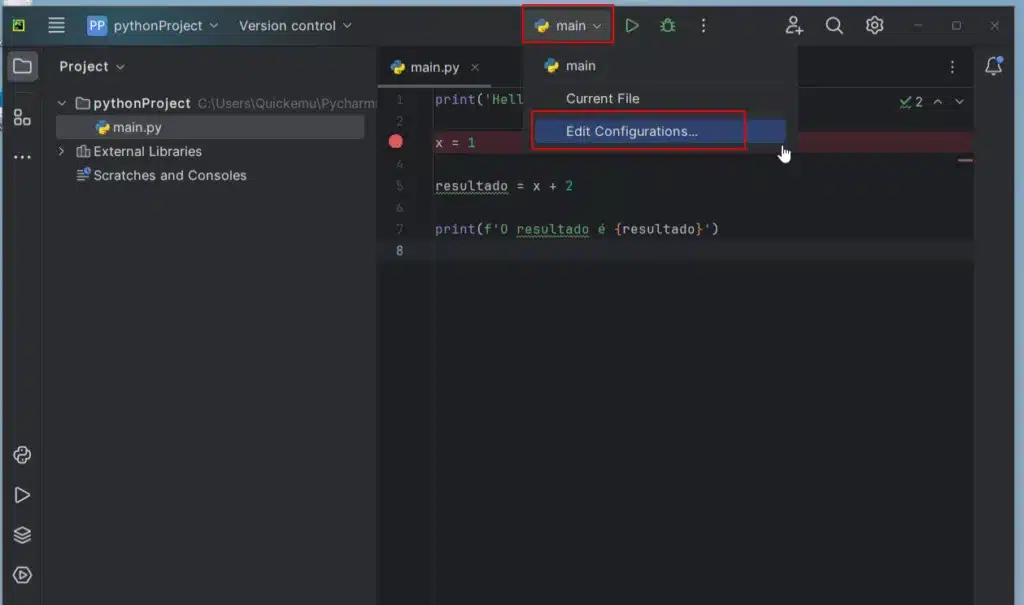Viewport: 1024px width, 605px height.
Task: Run the main configuration
Action: tap(632, 25)
